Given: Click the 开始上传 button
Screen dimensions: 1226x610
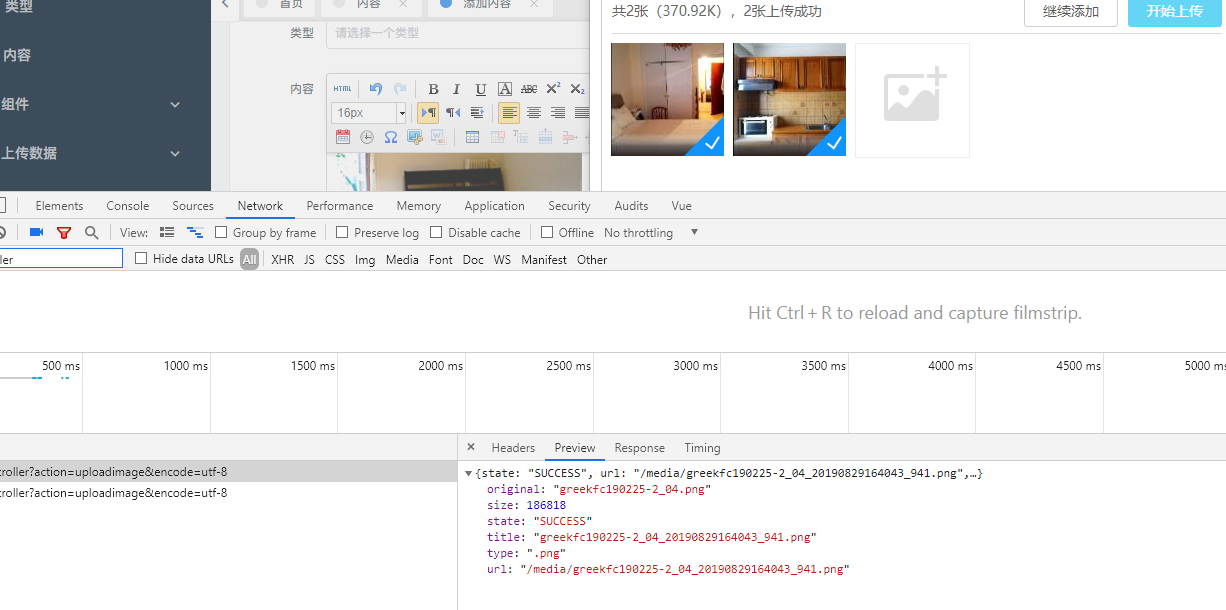Looking at the screenshot, I should coord(1174,12).
